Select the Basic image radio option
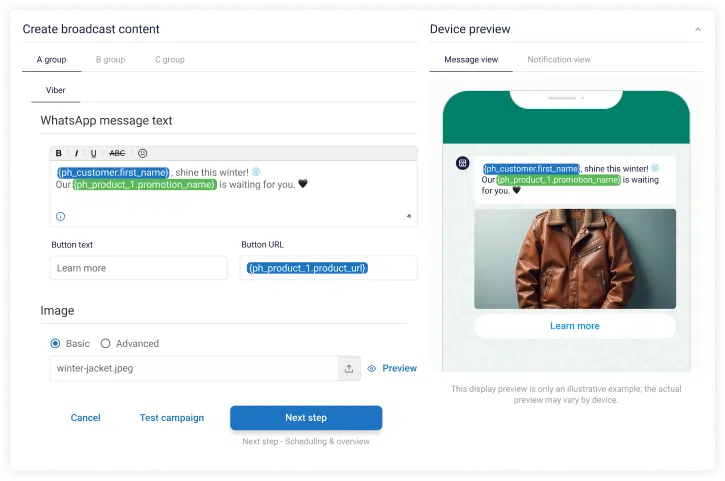 [x=55, y=343]
